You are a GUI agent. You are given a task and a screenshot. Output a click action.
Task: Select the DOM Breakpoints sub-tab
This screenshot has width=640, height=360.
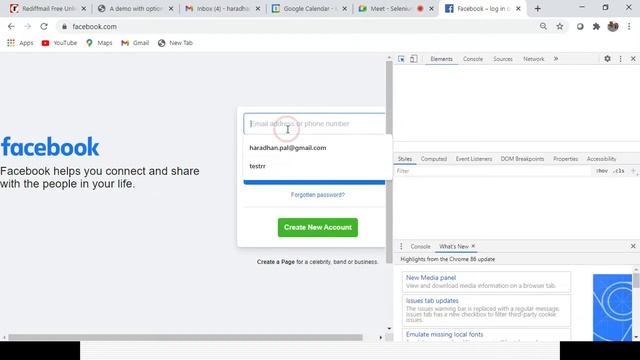click(x=522, y=159)
